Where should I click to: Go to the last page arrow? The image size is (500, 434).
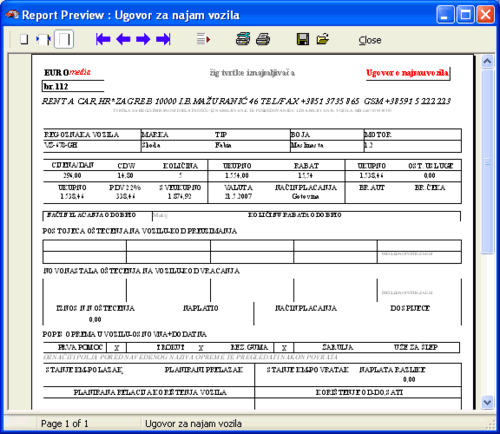pyautogui.click(x=163, y=39)
